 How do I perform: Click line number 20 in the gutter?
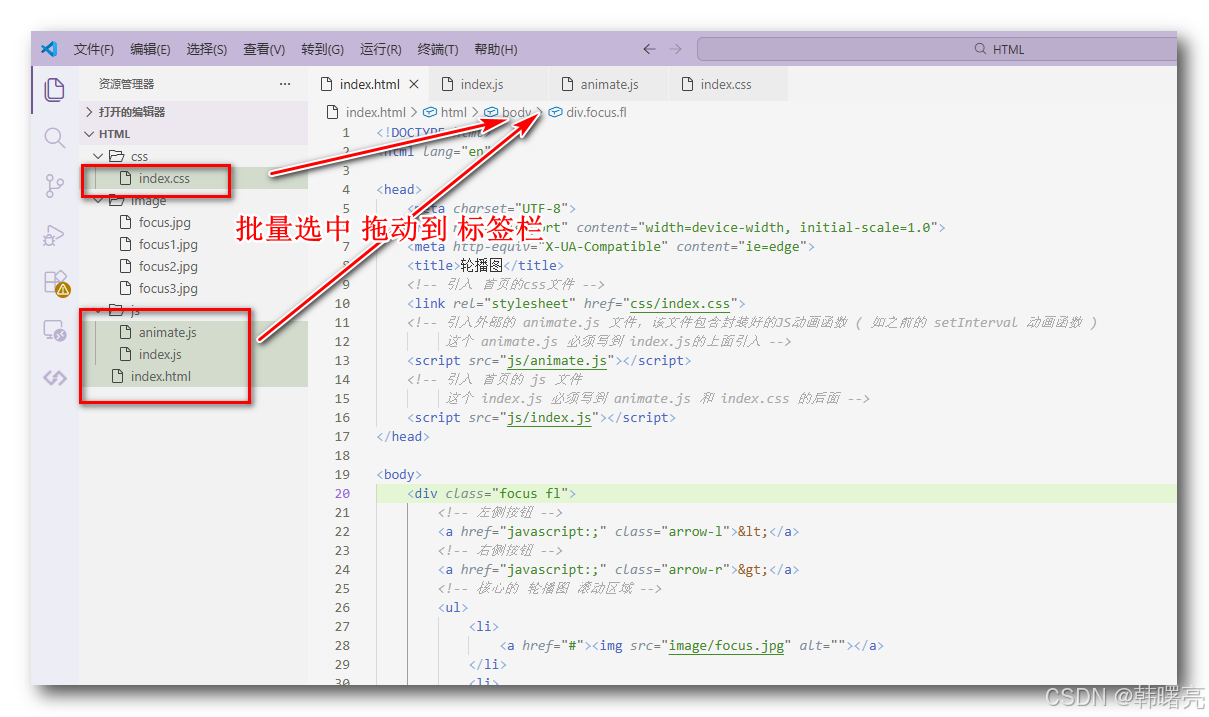coord(342,493)
